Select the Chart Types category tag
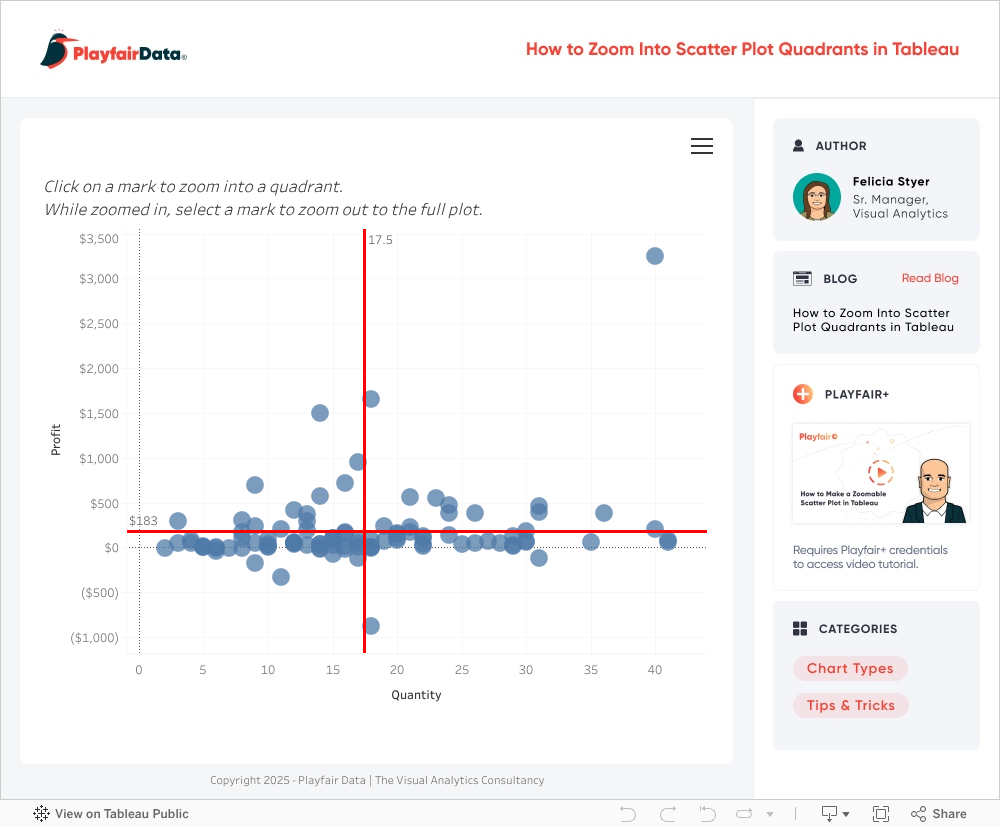 point(850,669)
